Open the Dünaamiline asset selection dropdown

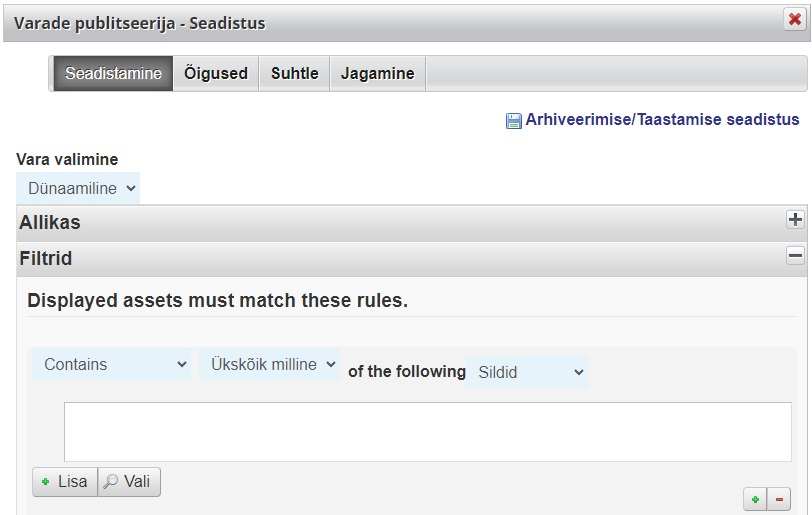coord(78,188)
